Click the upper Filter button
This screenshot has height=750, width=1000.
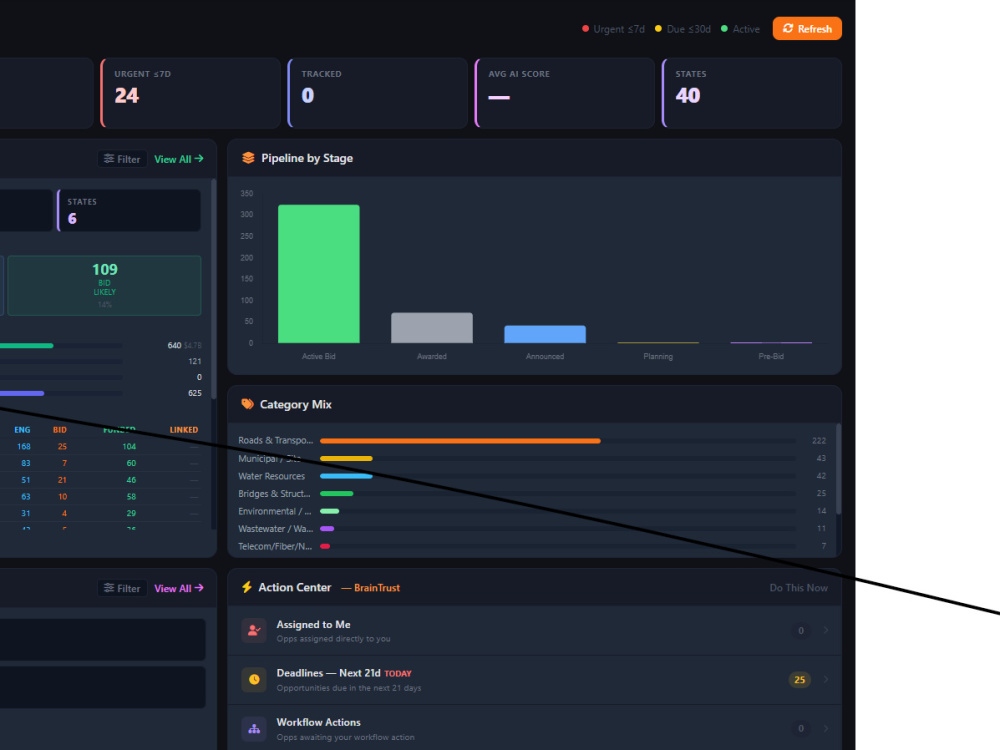122,159
